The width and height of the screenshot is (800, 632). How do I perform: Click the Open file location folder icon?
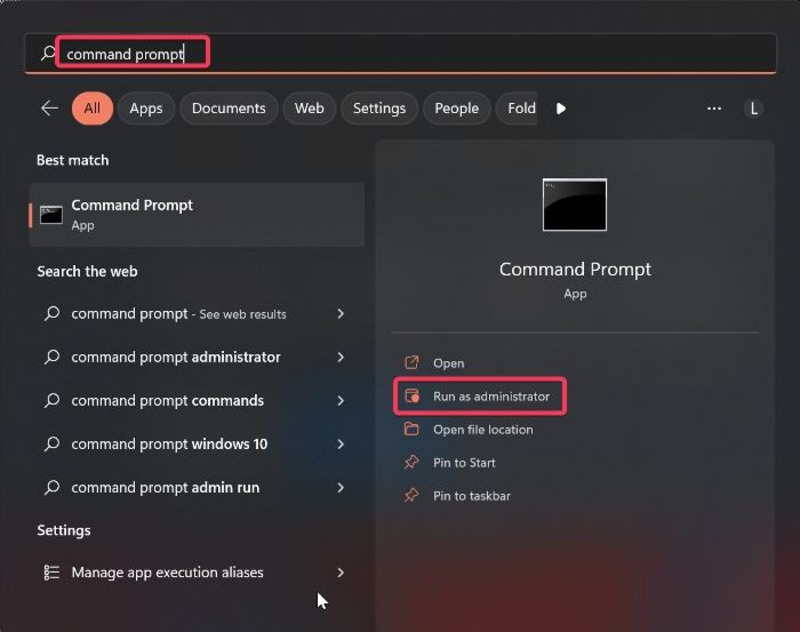coord(411,429)
